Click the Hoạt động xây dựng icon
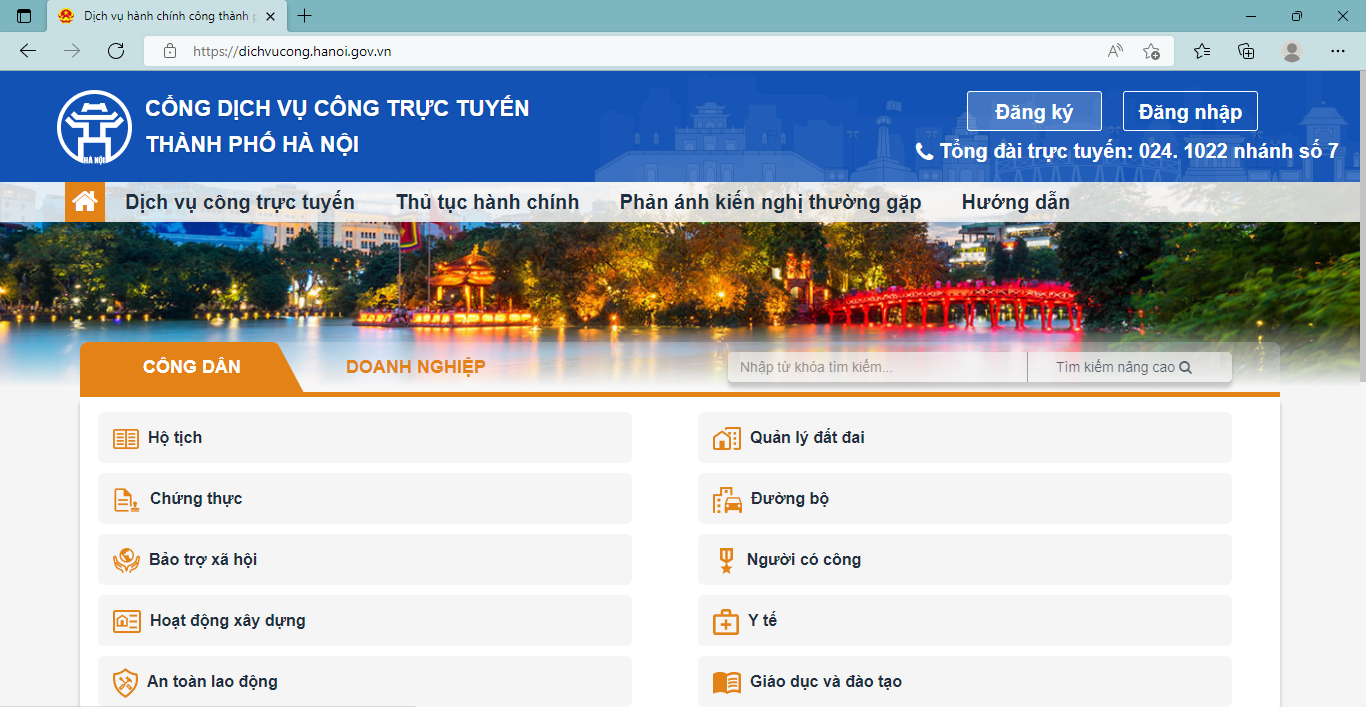This screenshot has width=1366, height=707. (x=127, y=621)
